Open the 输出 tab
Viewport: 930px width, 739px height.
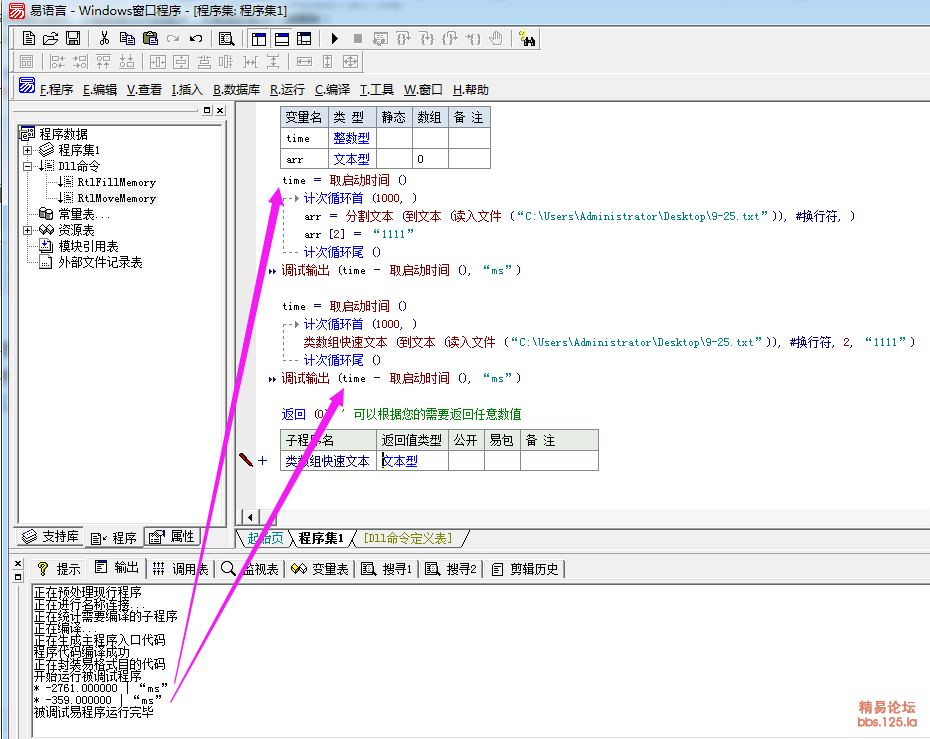pos(117,568)
